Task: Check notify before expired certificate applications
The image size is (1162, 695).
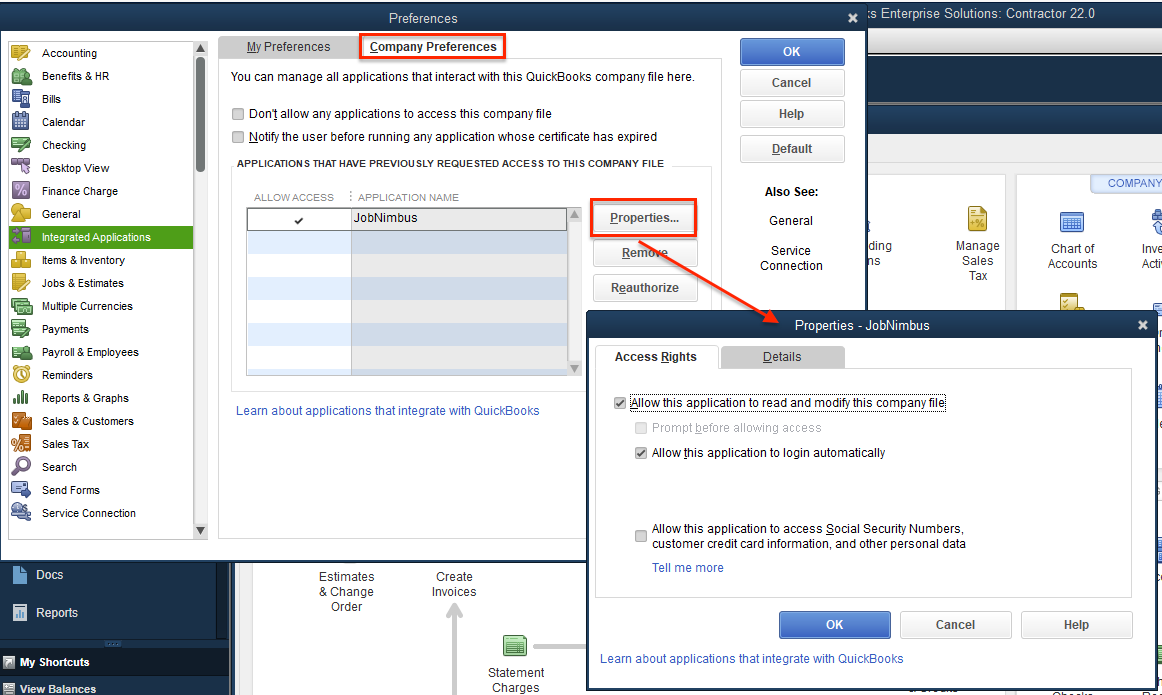Action: 238,137
